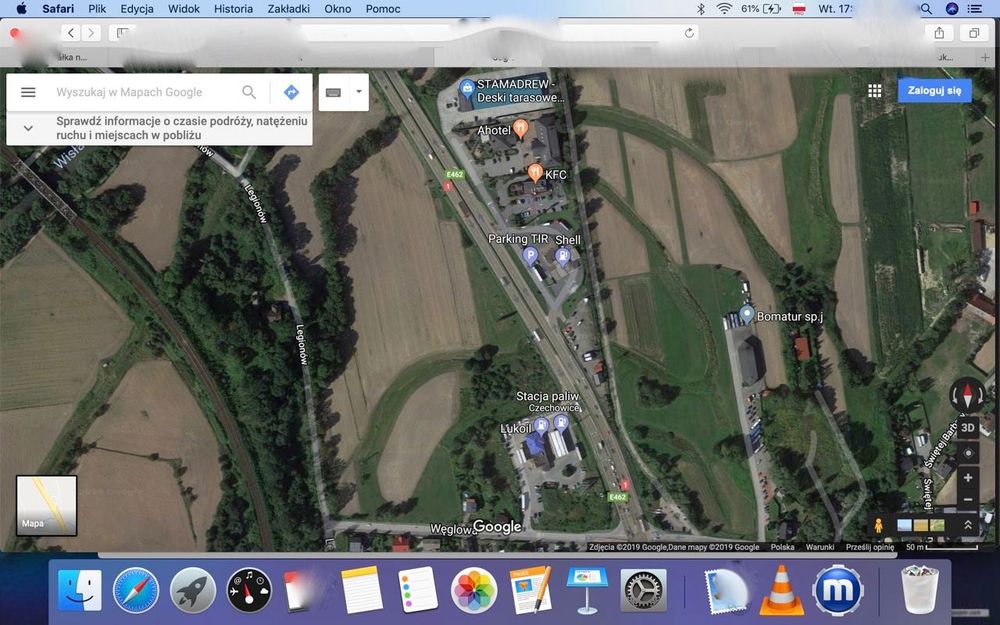Open the first photo thumbnail in imagery strip
The image size is (1000, 625).
point(904,526)
